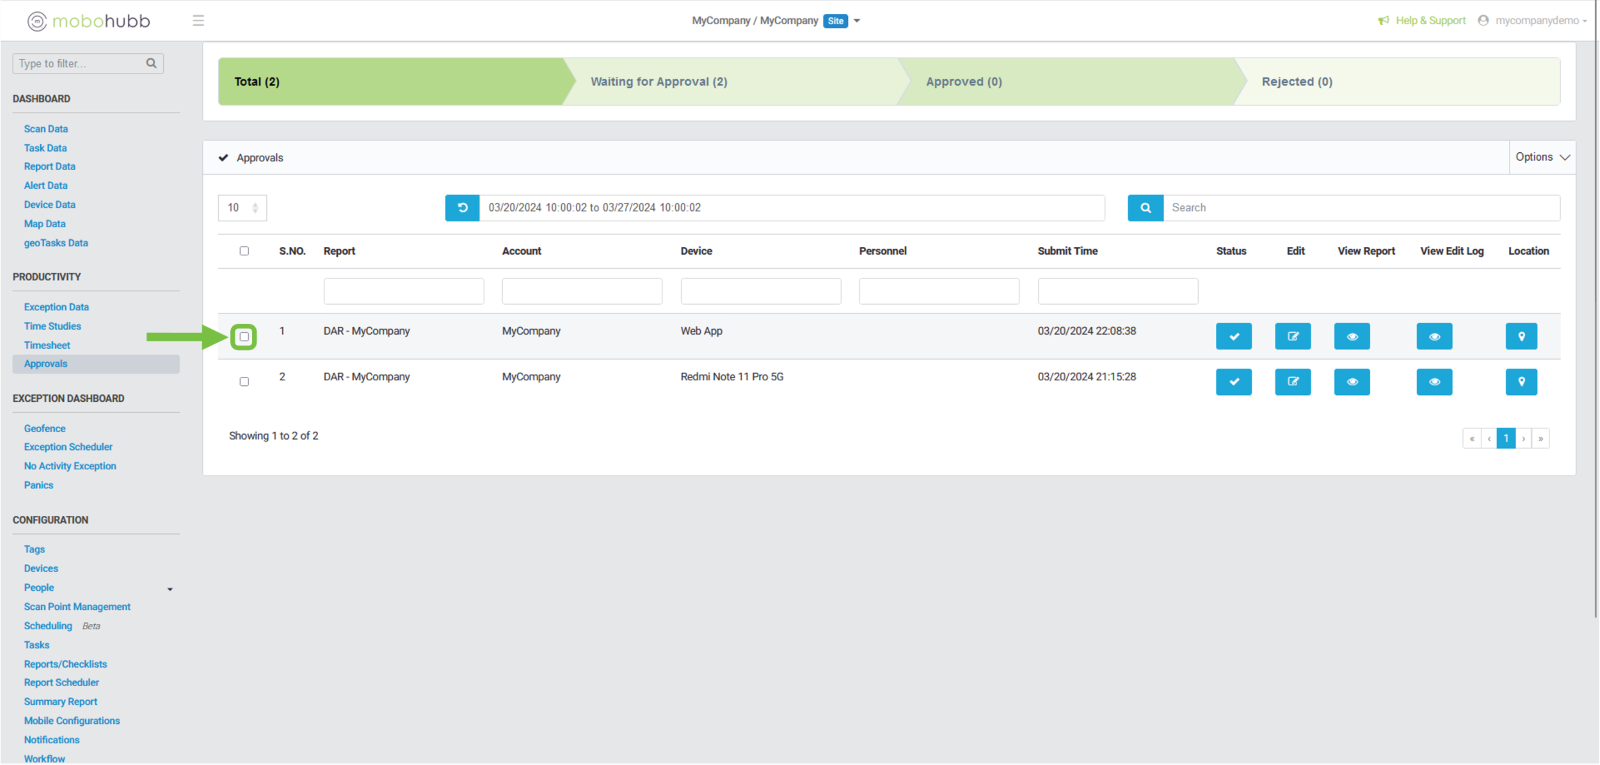
Task: Expand the Options dropdown
Action: (x=1542, y=157)
